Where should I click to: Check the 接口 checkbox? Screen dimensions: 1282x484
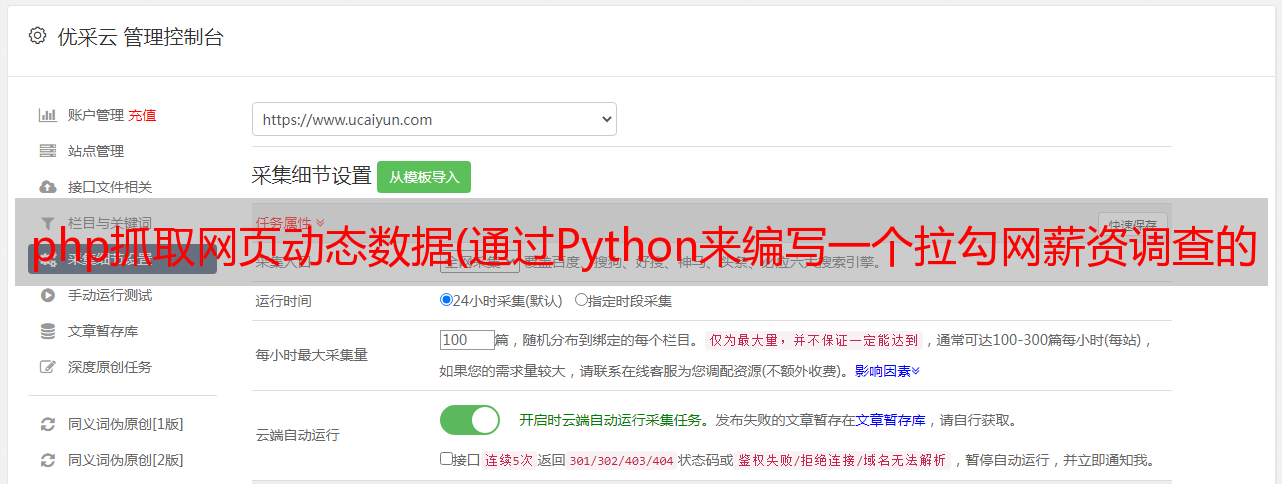click(446, 459)
